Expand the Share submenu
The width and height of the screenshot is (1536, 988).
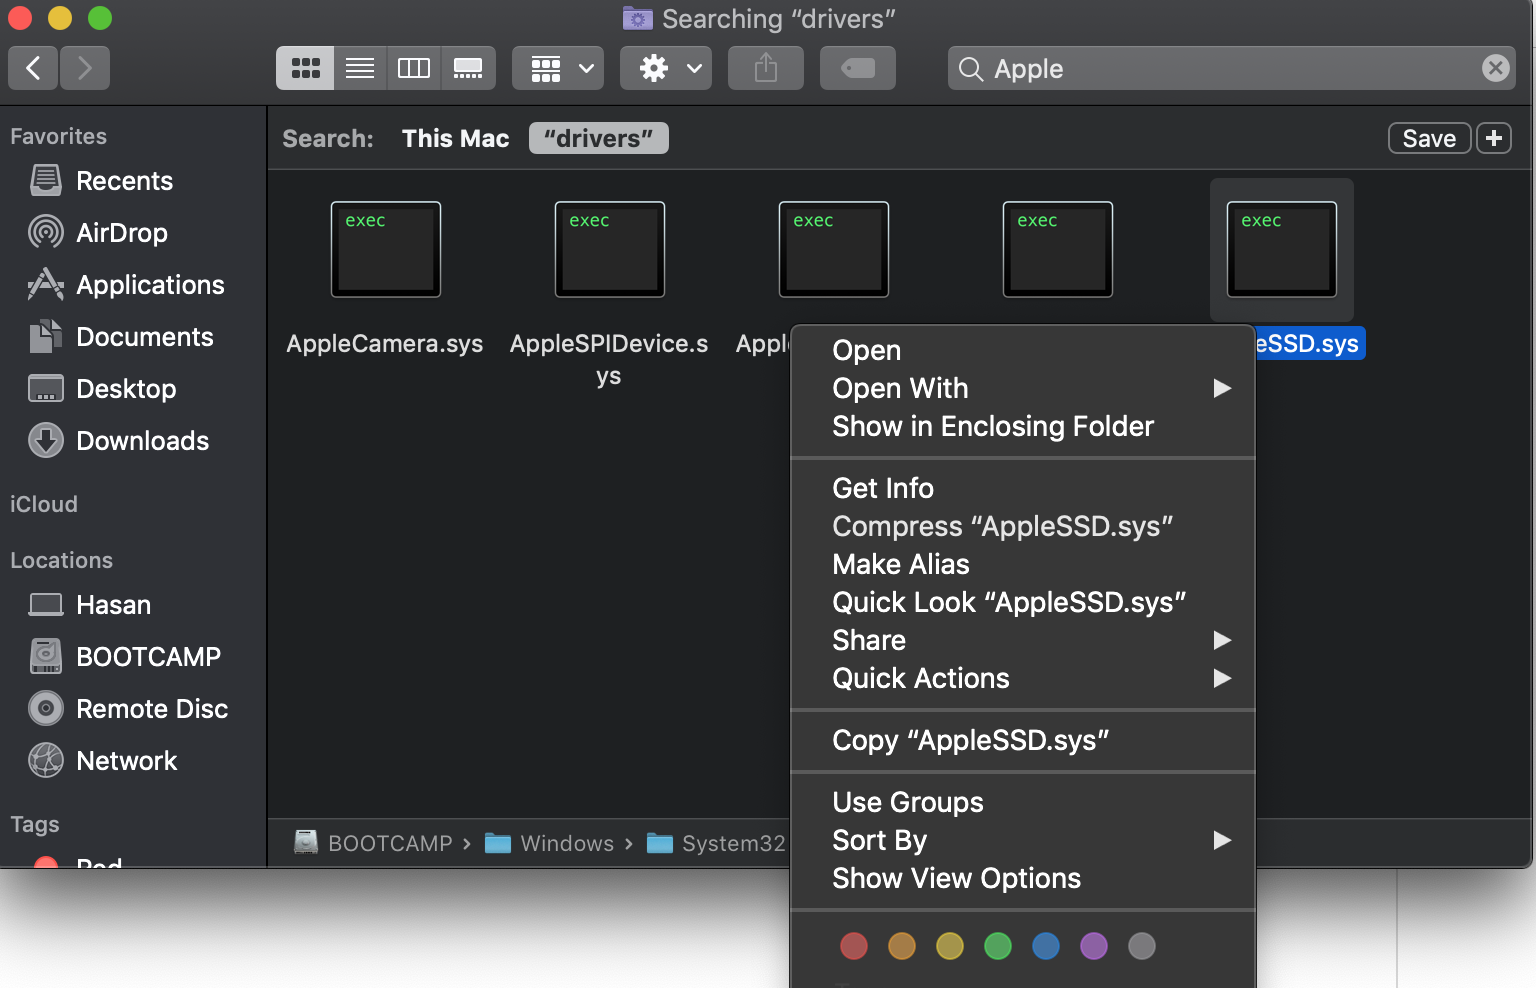click(1022, 640)
